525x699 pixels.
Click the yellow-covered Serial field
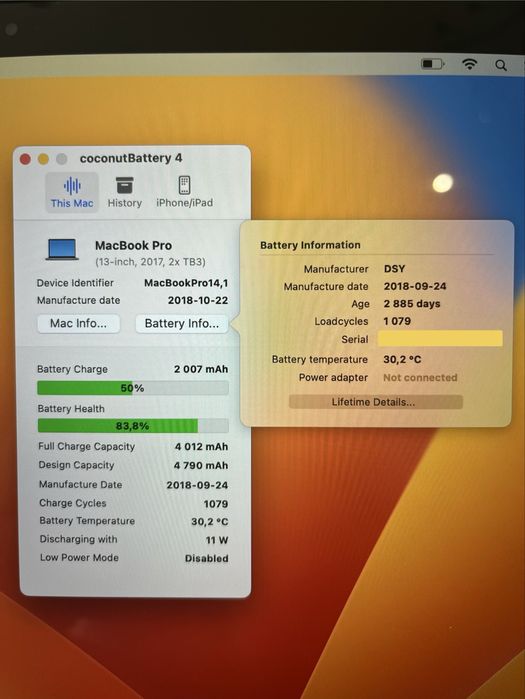440,338
